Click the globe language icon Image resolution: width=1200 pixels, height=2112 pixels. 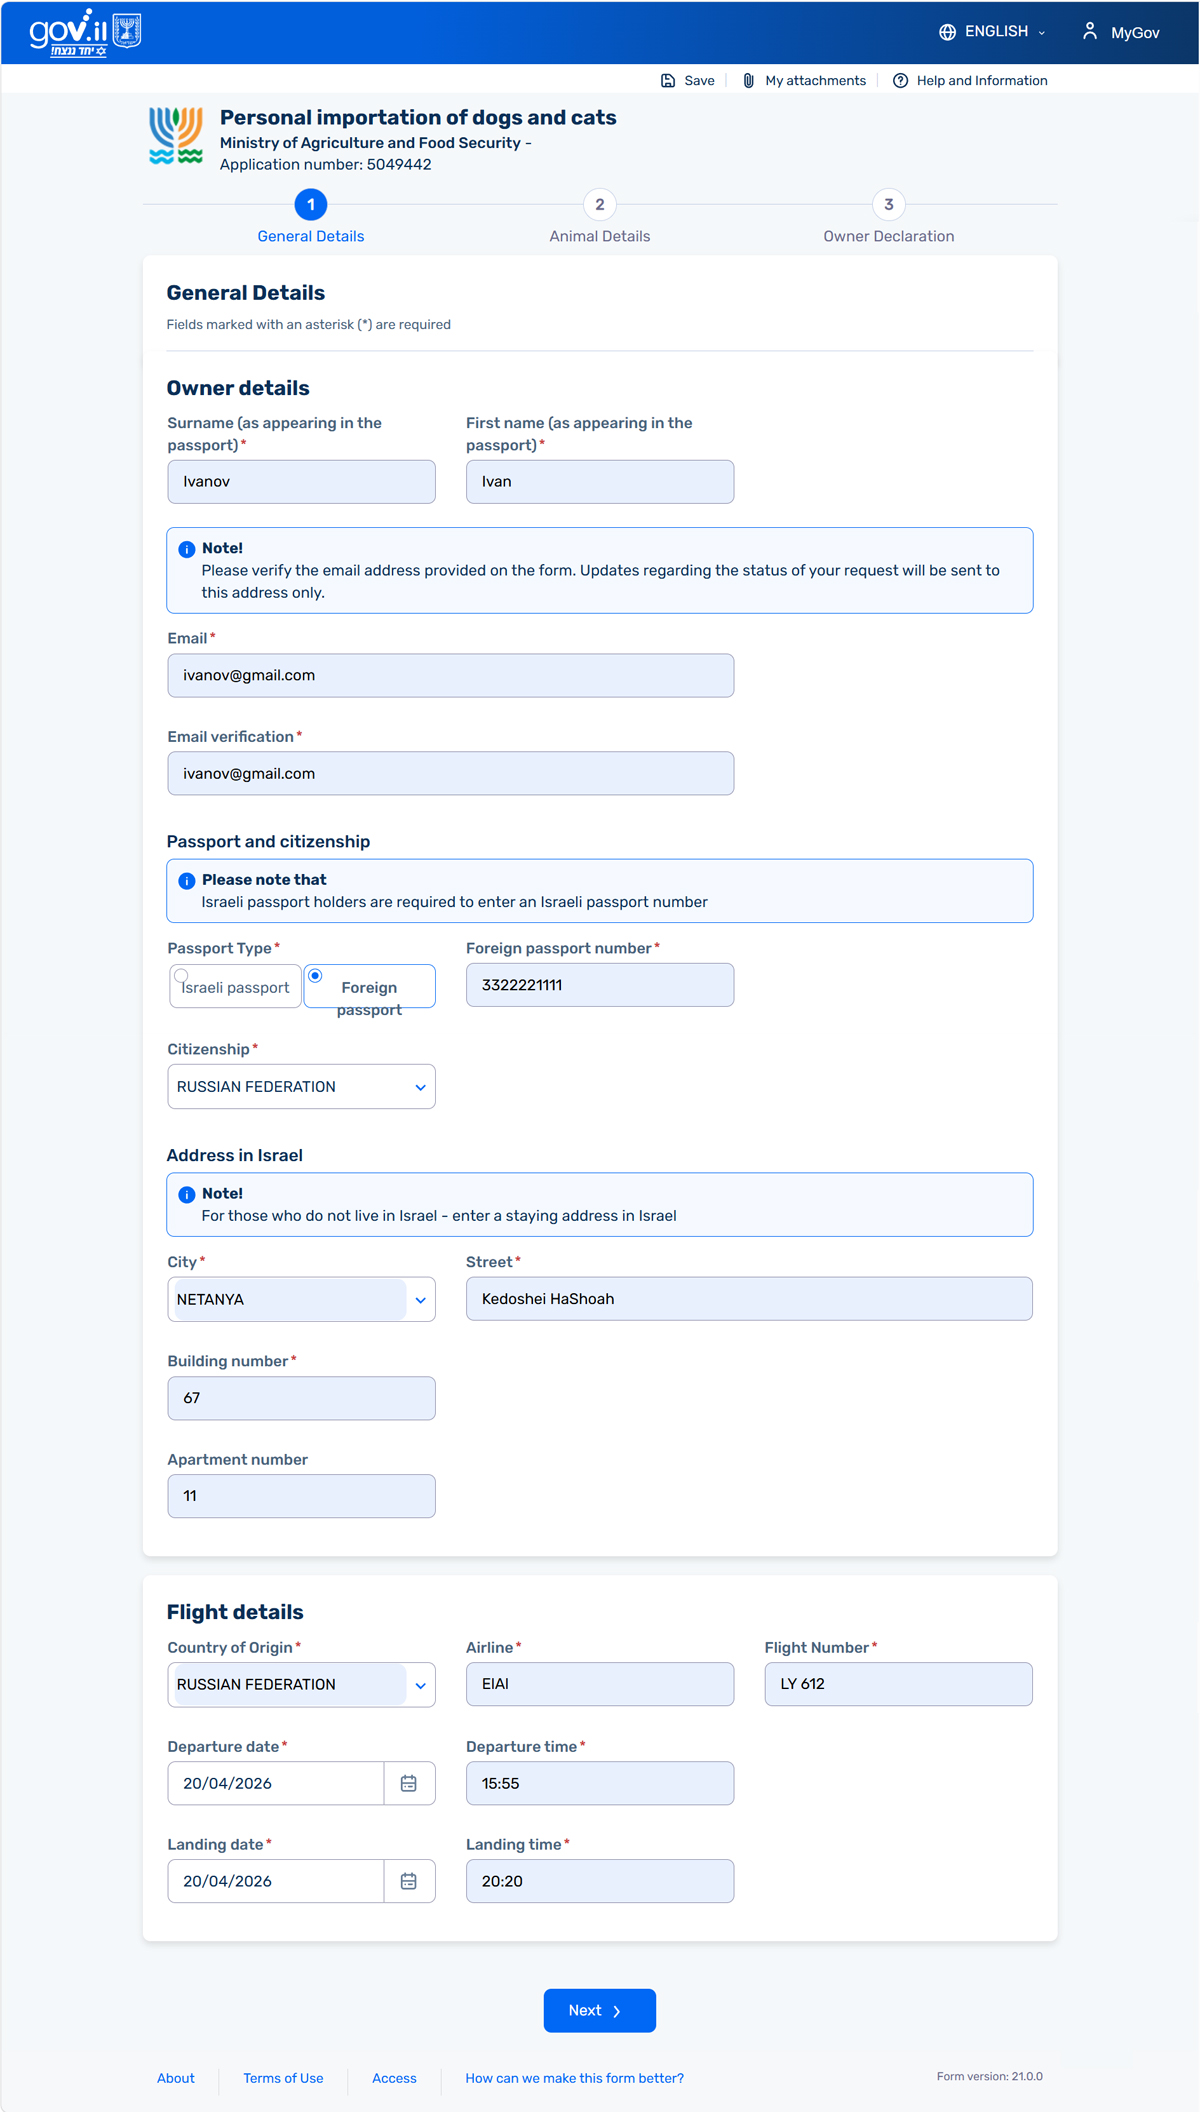point(947,32)
